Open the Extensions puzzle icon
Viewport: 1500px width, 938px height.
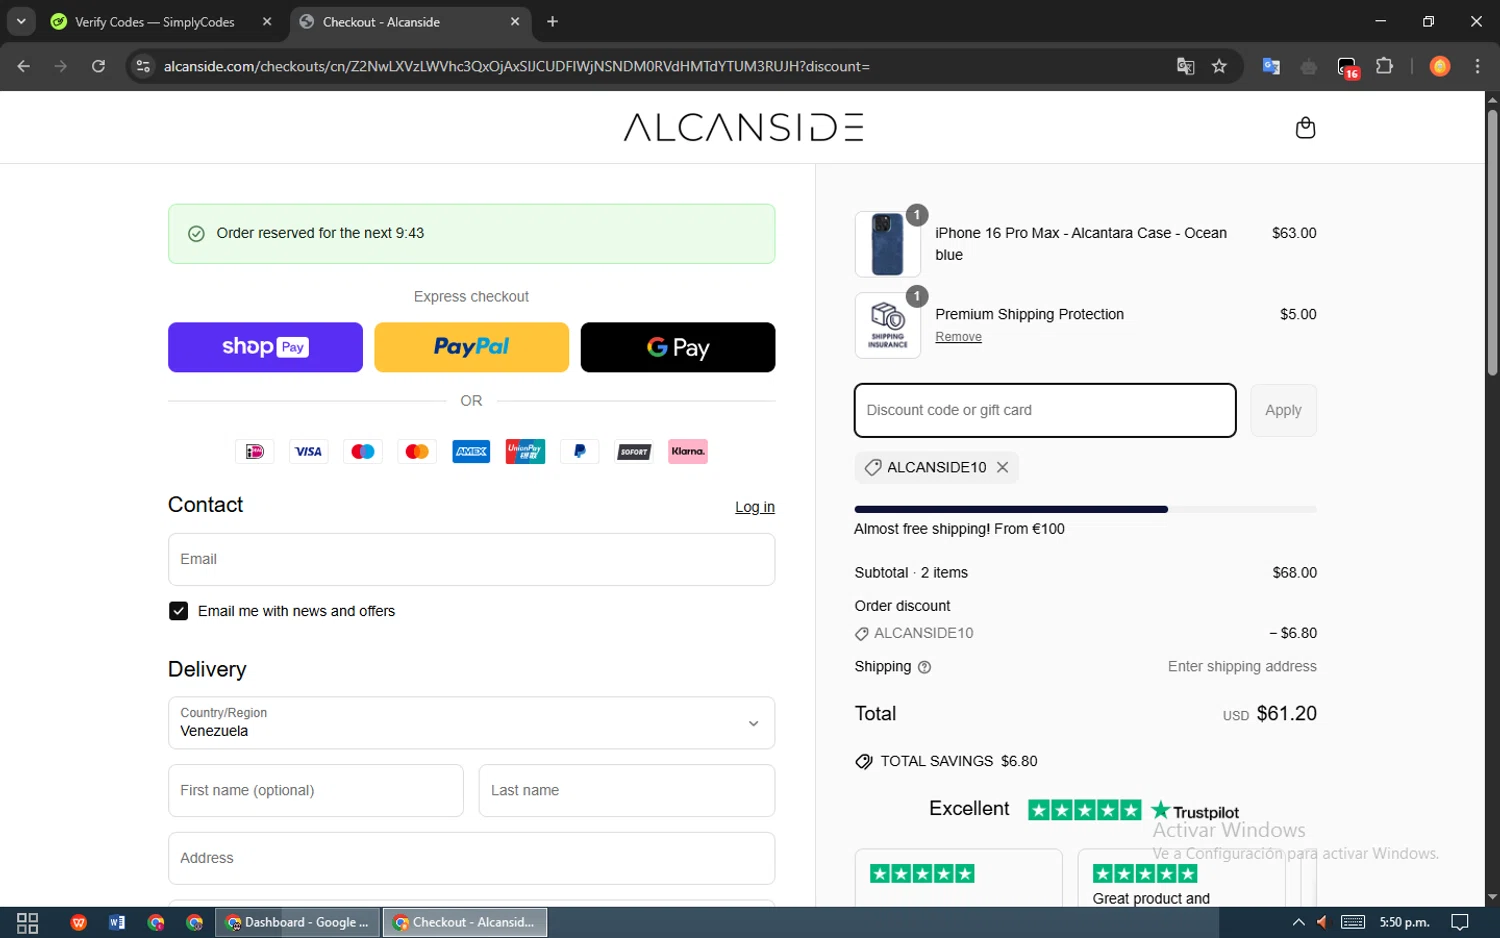click(x=1384, y=66)
